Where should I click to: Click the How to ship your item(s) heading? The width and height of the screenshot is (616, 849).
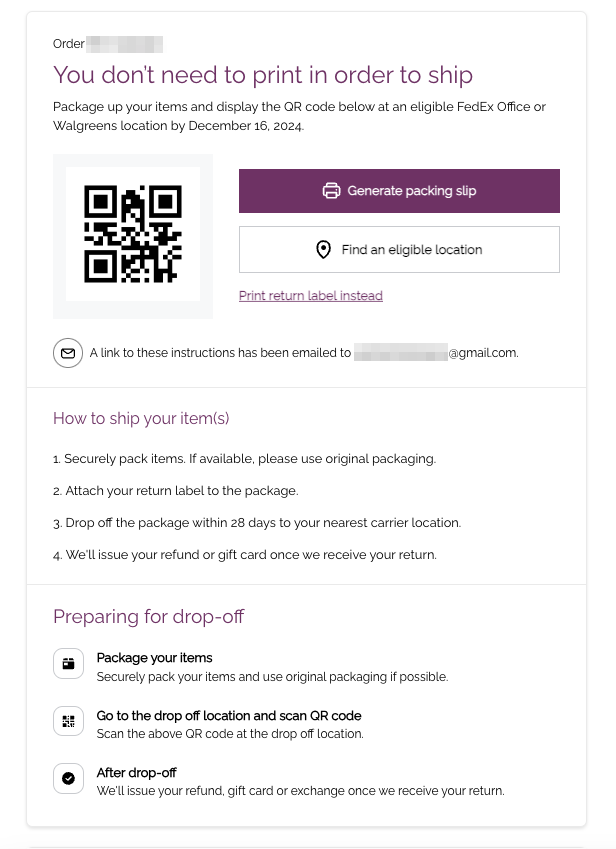point(141,419)
